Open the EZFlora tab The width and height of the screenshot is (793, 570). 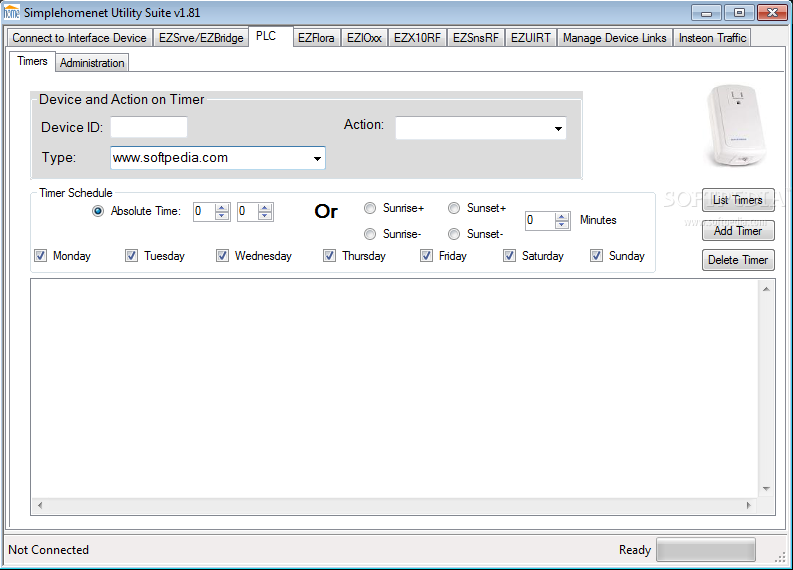coord(316,38)
